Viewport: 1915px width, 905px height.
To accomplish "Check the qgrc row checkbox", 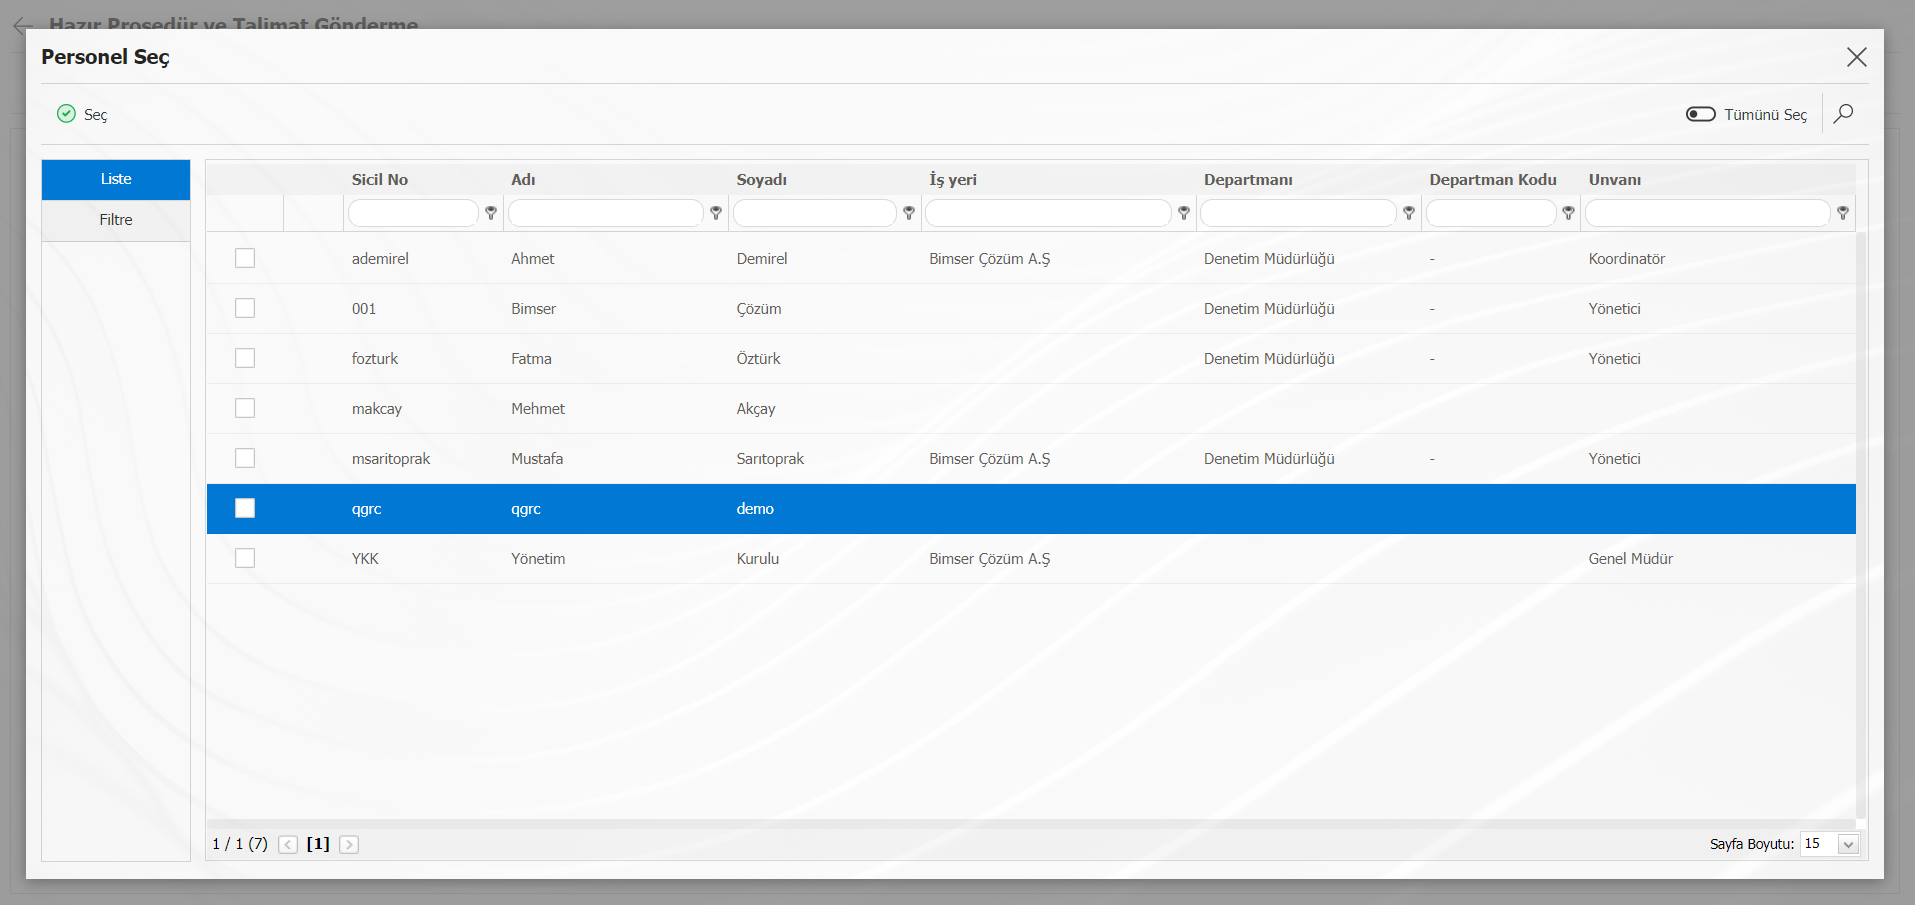I will (245, 508).
